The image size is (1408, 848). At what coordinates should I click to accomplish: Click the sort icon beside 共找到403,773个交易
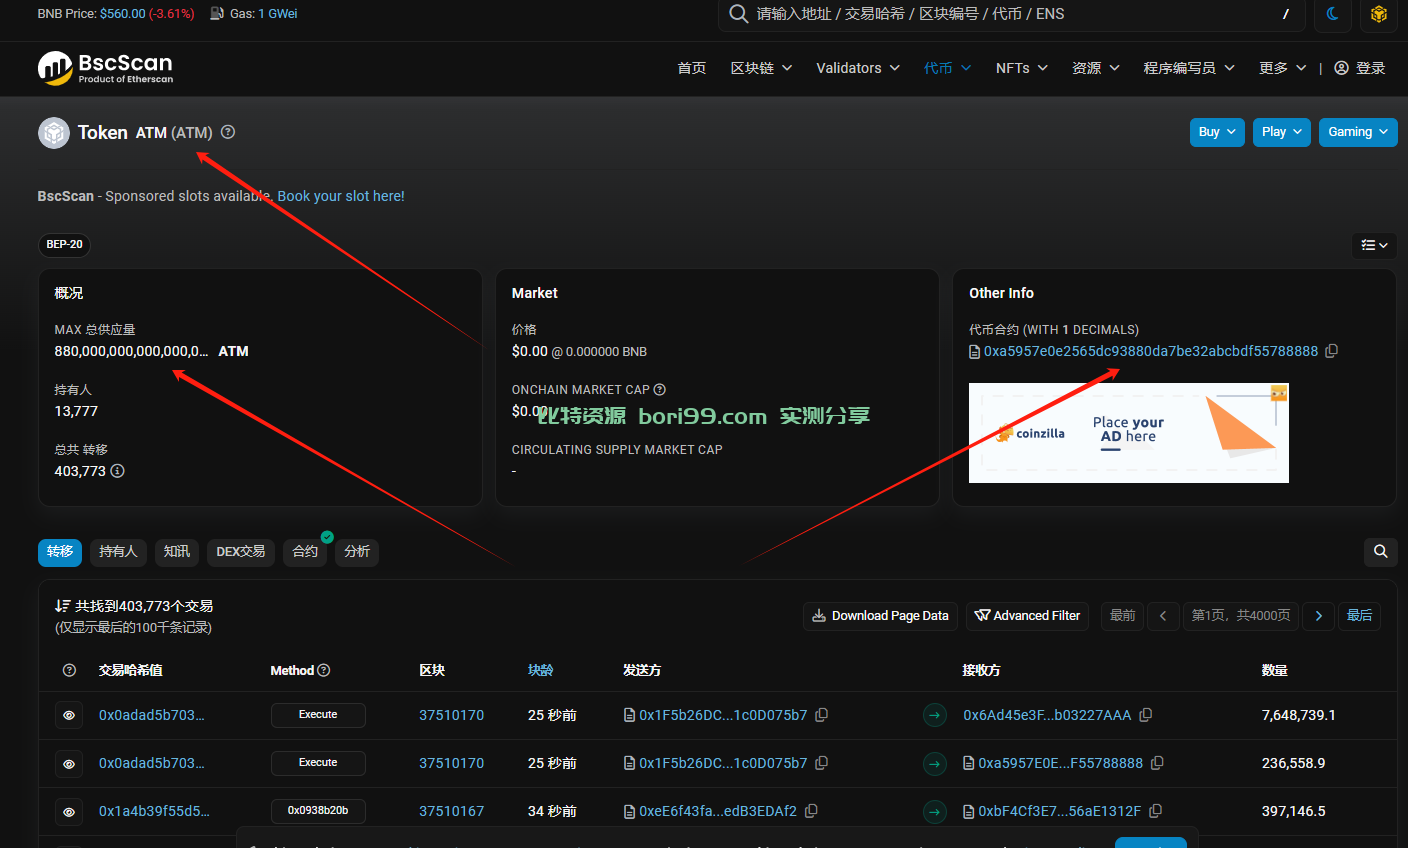(62, 606)
